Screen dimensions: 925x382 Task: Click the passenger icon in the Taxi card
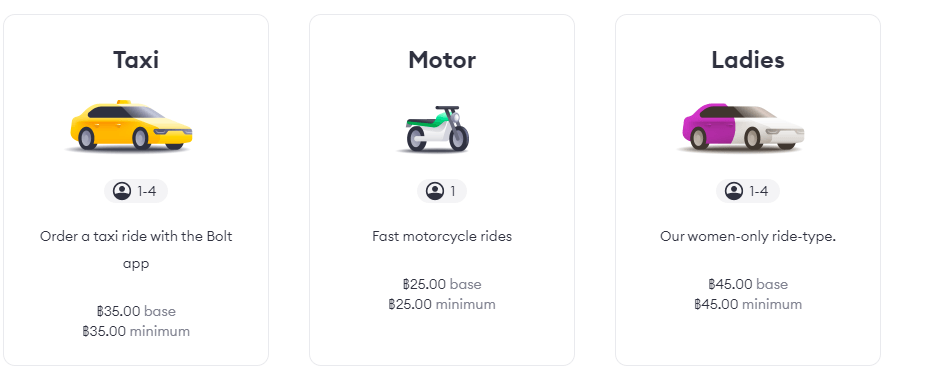[x=122, y=191]
